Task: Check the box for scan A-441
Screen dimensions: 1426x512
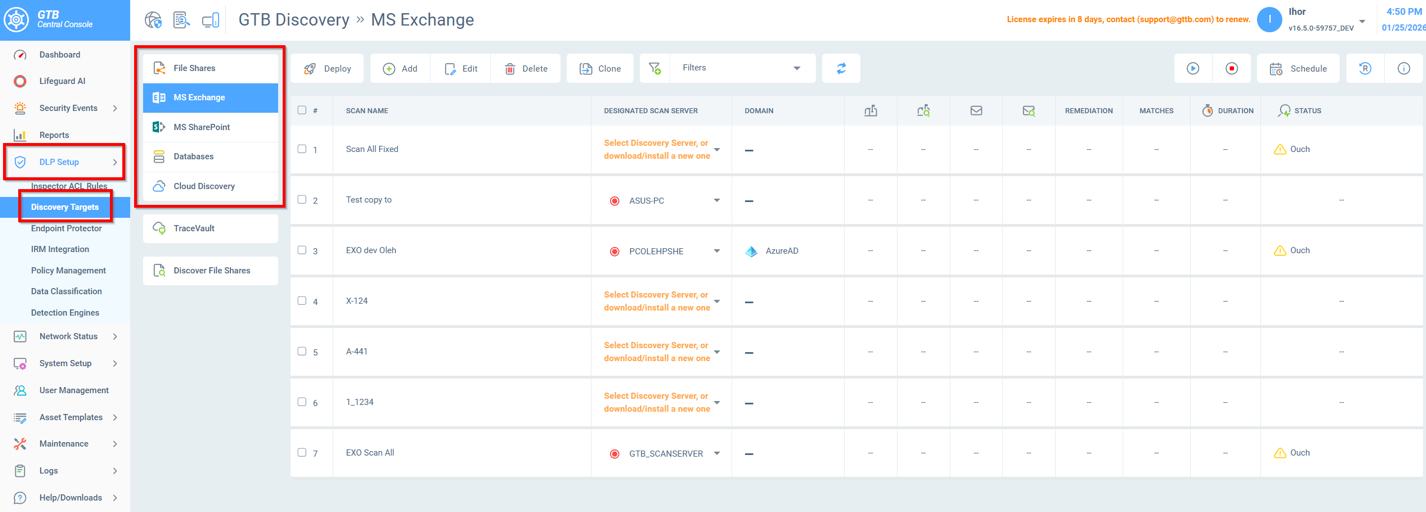Action: 302,351
